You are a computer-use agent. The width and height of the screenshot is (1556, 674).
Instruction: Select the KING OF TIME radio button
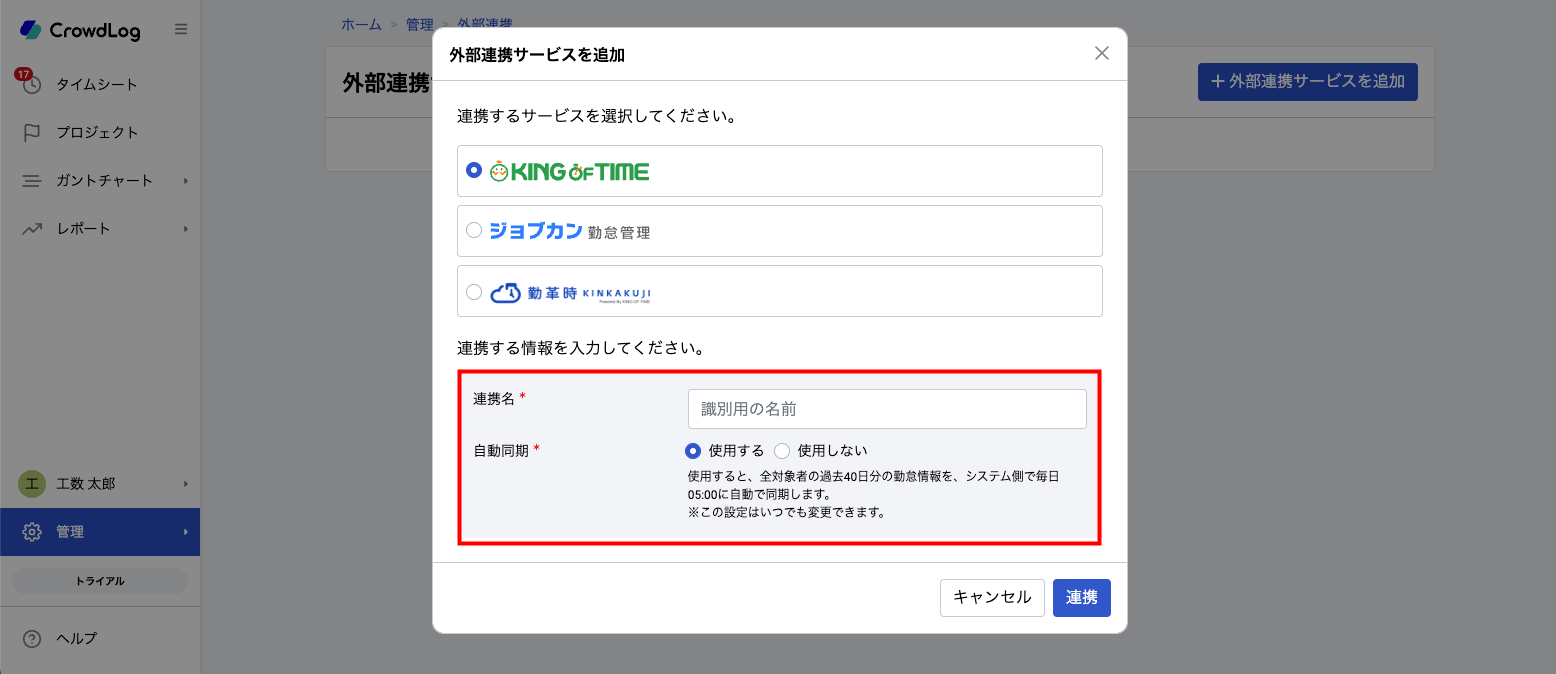tap(474, 171)
